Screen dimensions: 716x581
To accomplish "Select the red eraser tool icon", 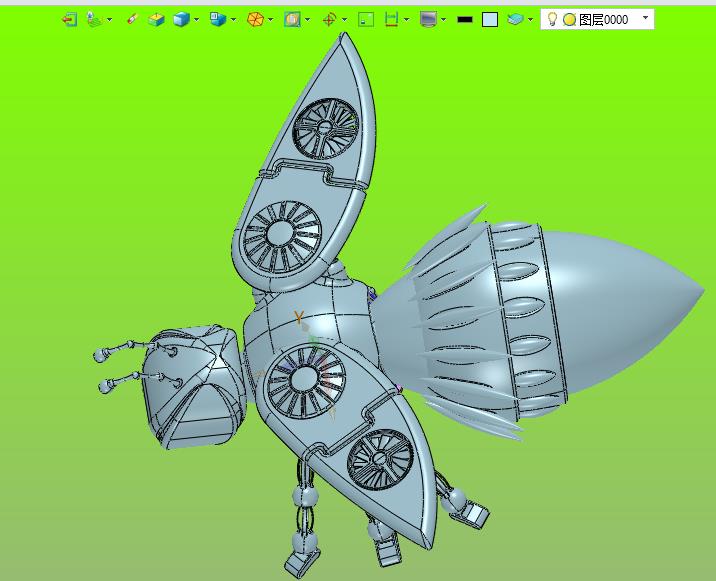I will pyautogui.click(x=132, y=19).
